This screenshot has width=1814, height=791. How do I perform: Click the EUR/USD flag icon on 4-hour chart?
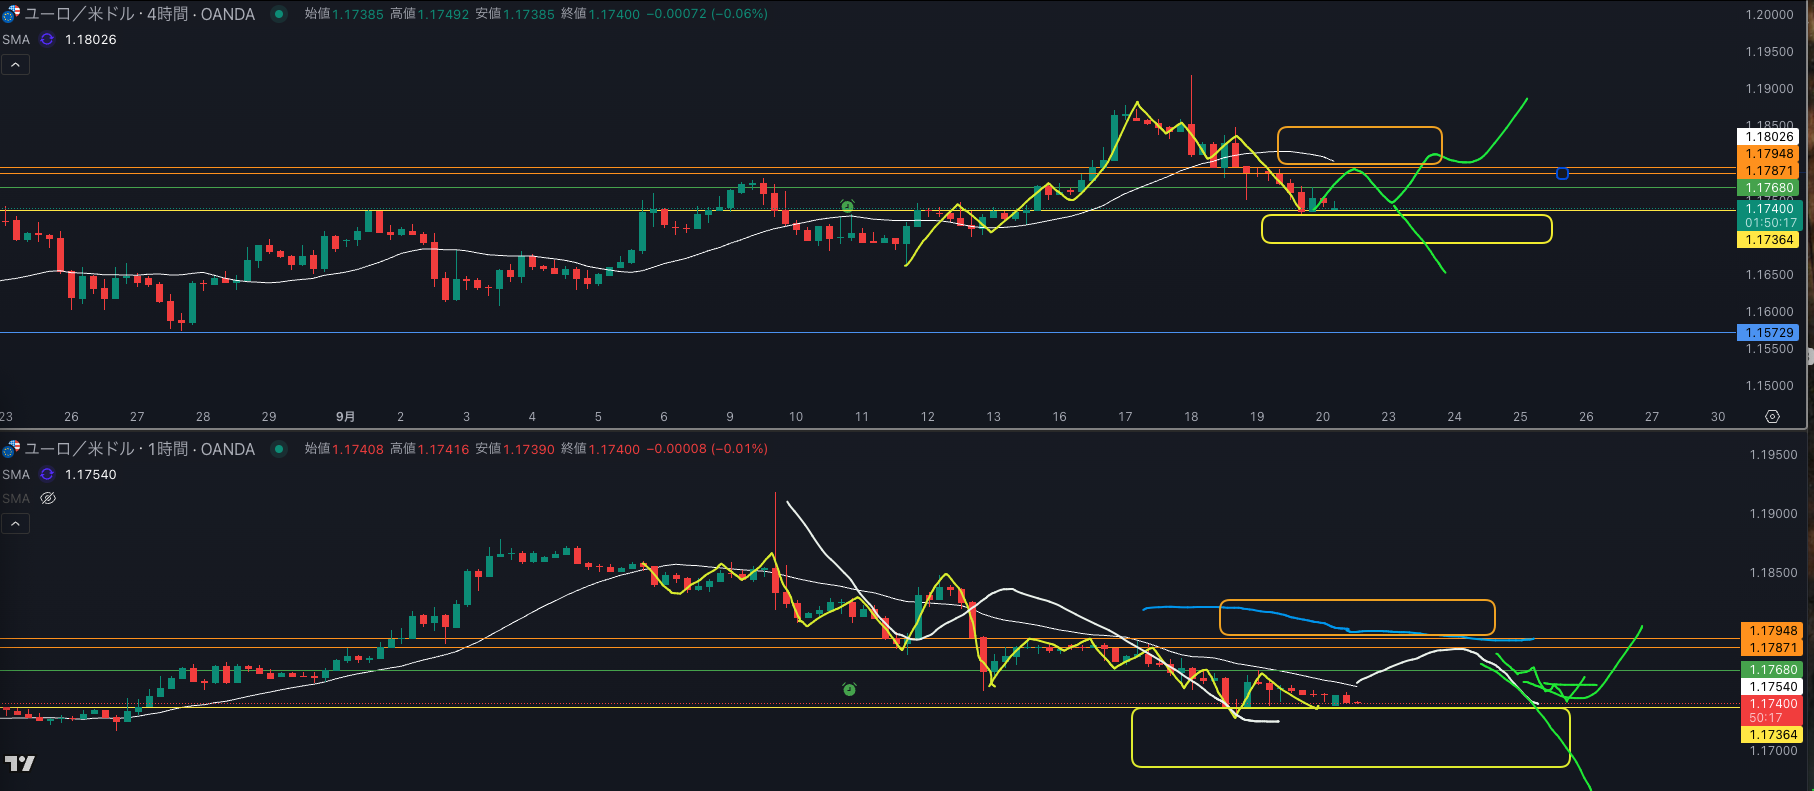(11, 15)
